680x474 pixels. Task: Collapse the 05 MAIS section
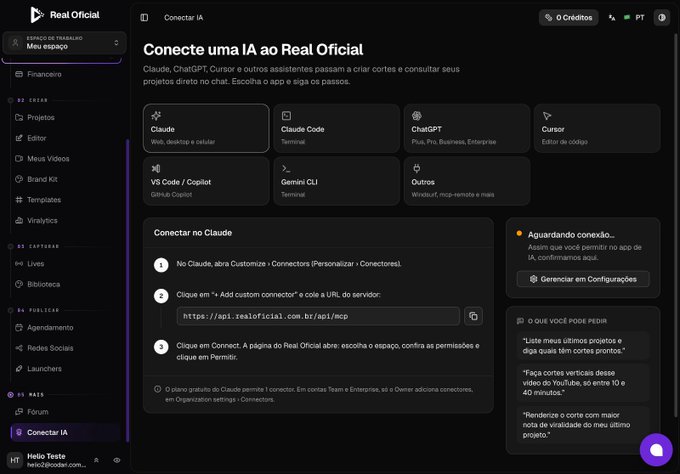[x=26, y=395]
